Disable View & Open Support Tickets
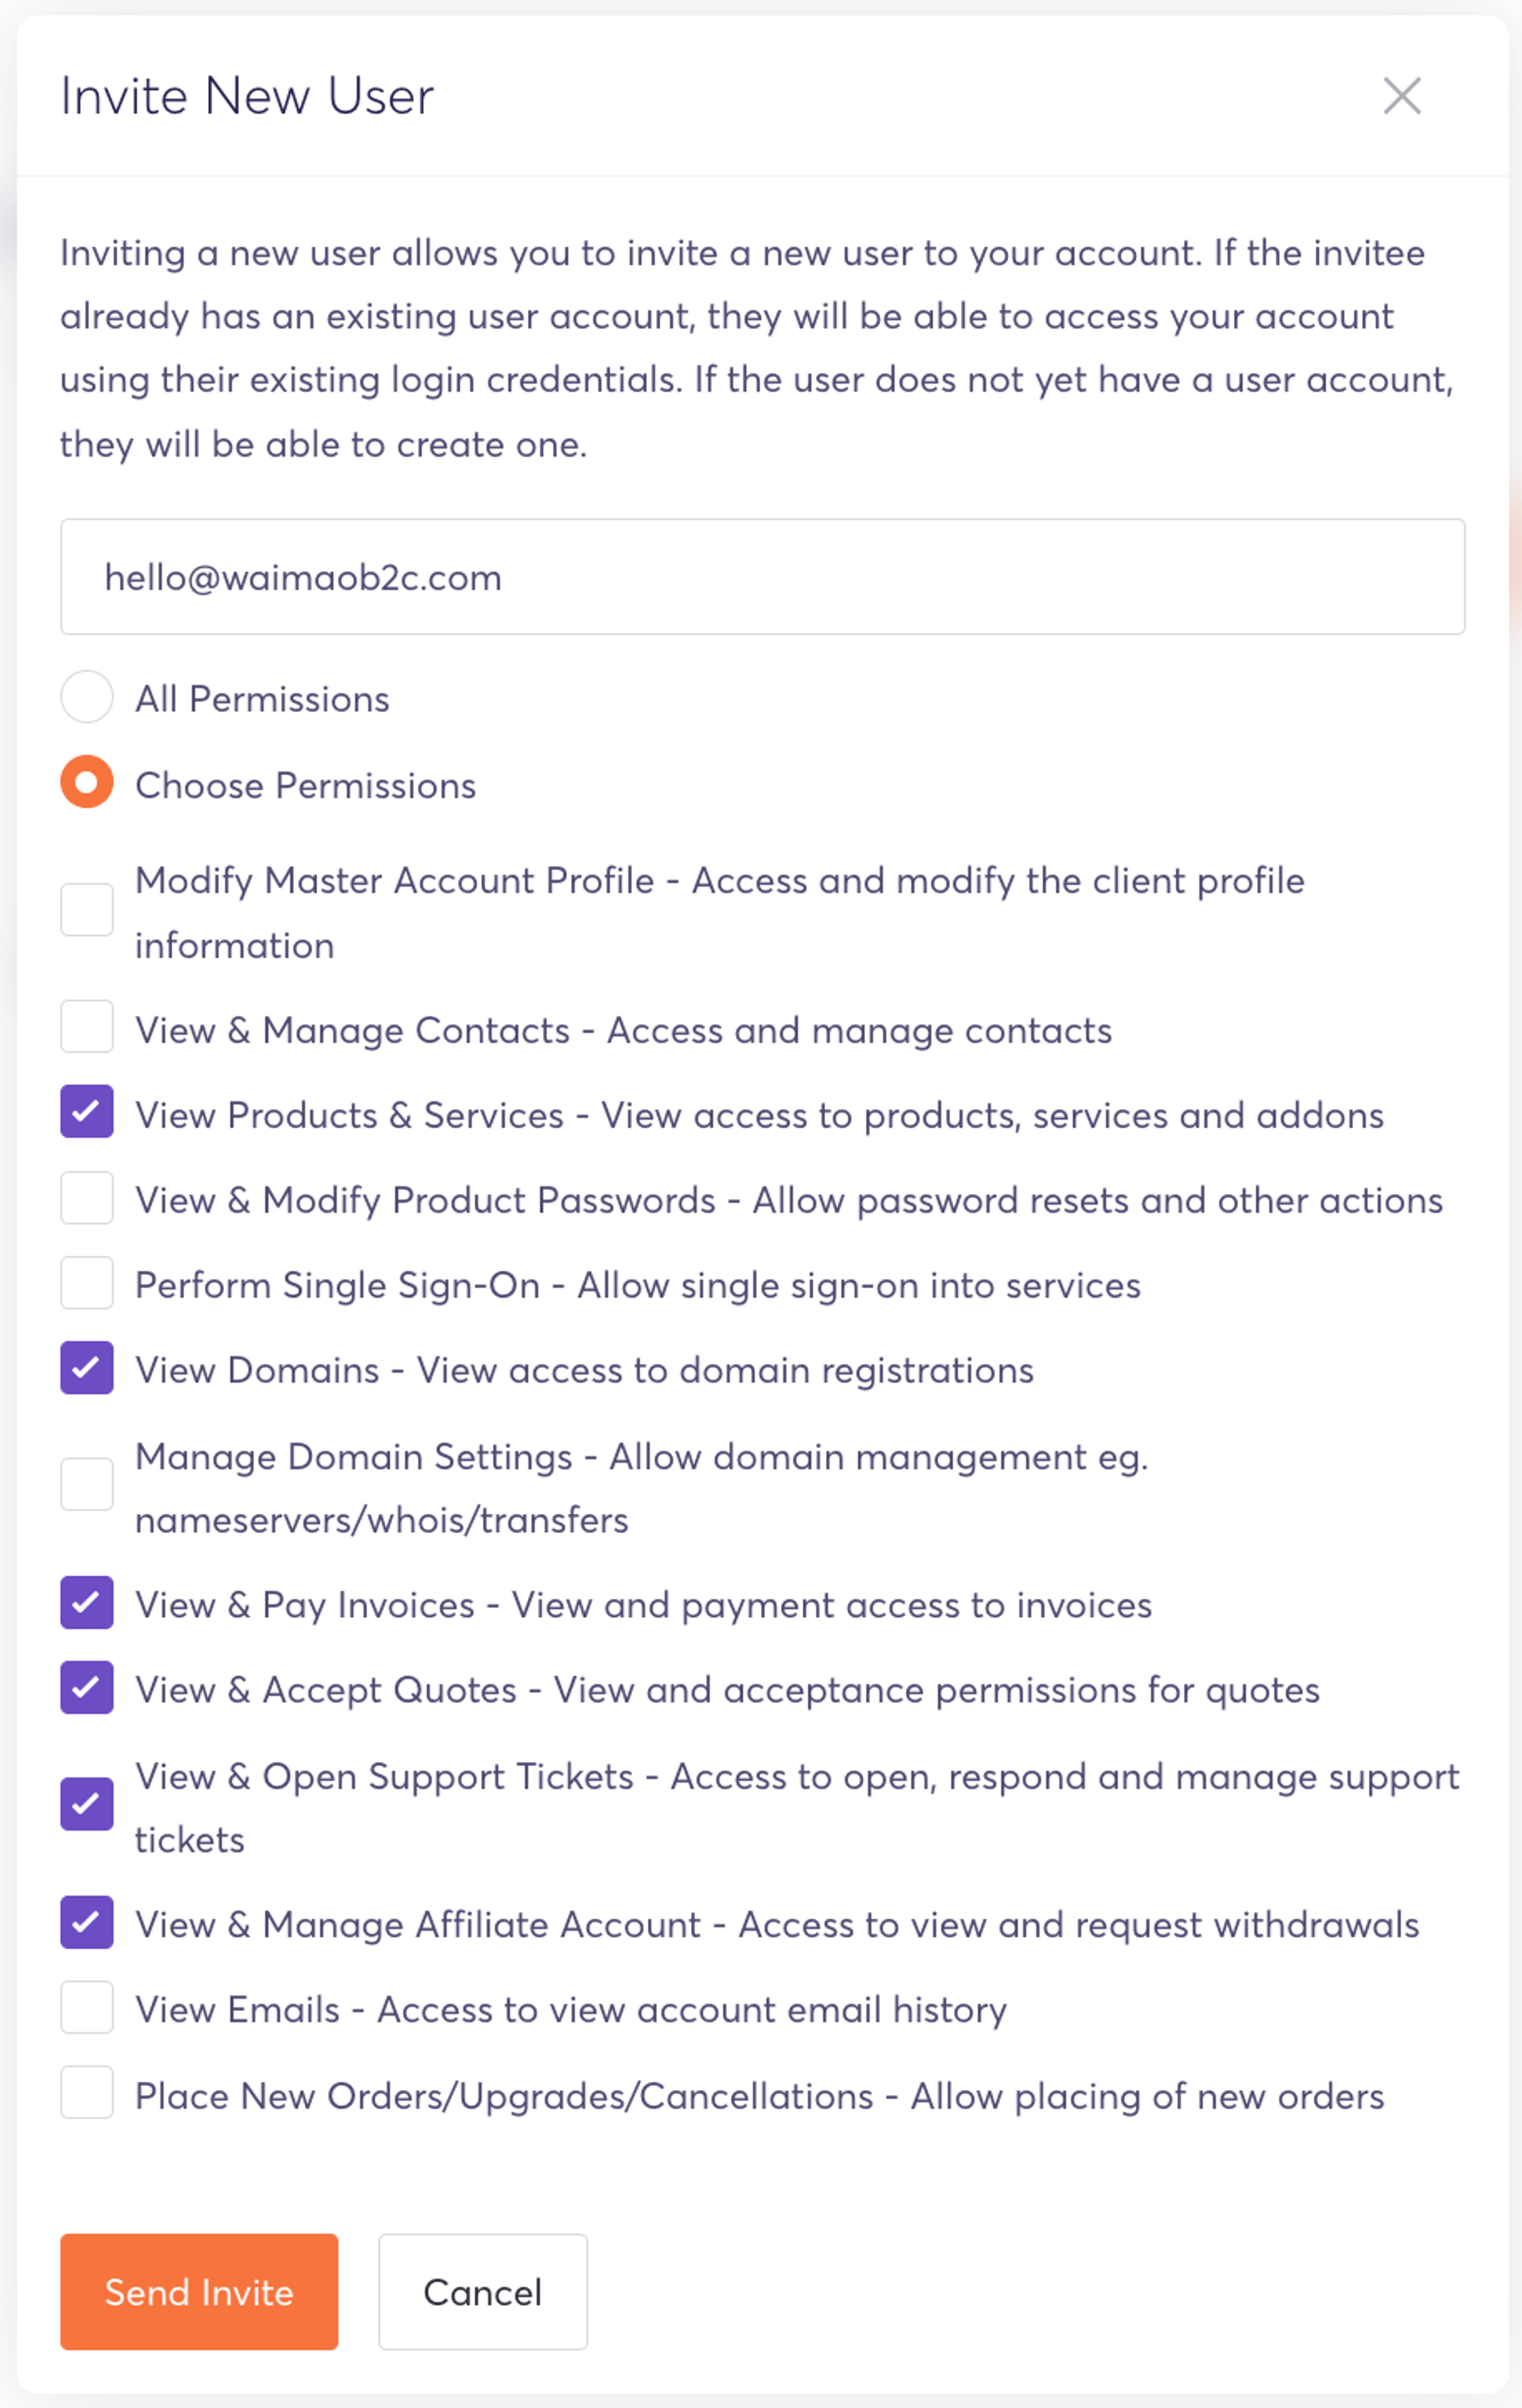1522x2408 pixels. [87, 1805]
